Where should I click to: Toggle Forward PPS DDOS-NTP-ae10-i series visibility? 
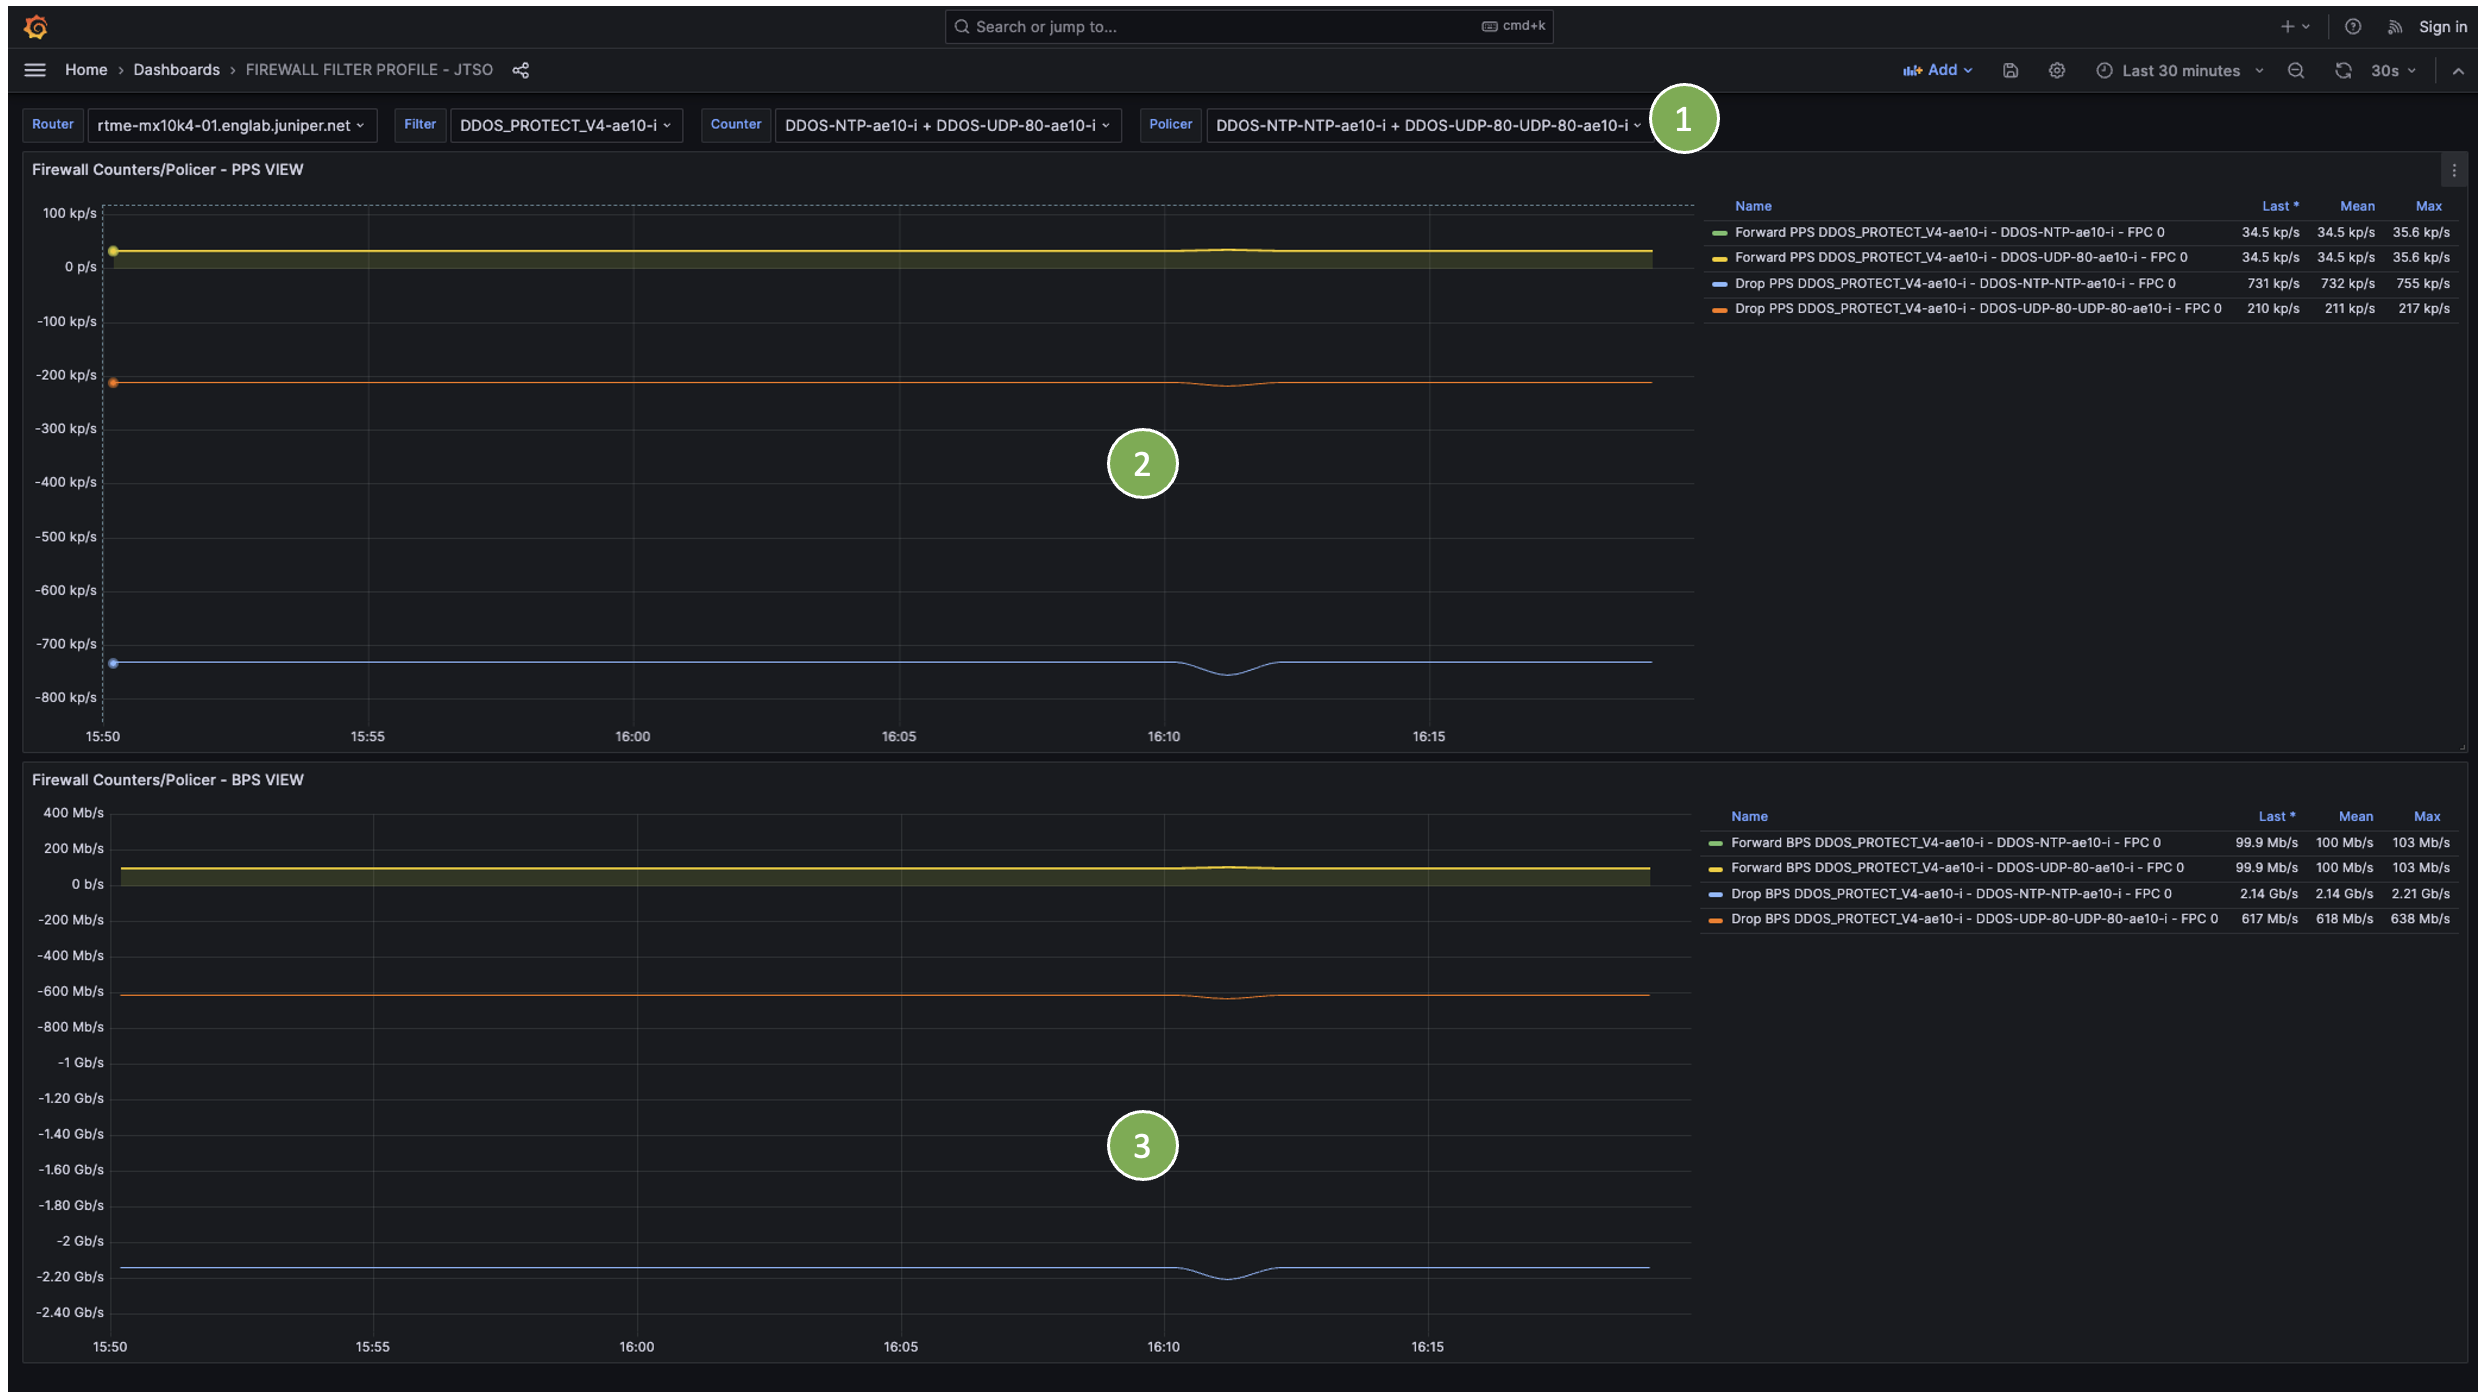pyautogui.click(x=1948, y=232)
